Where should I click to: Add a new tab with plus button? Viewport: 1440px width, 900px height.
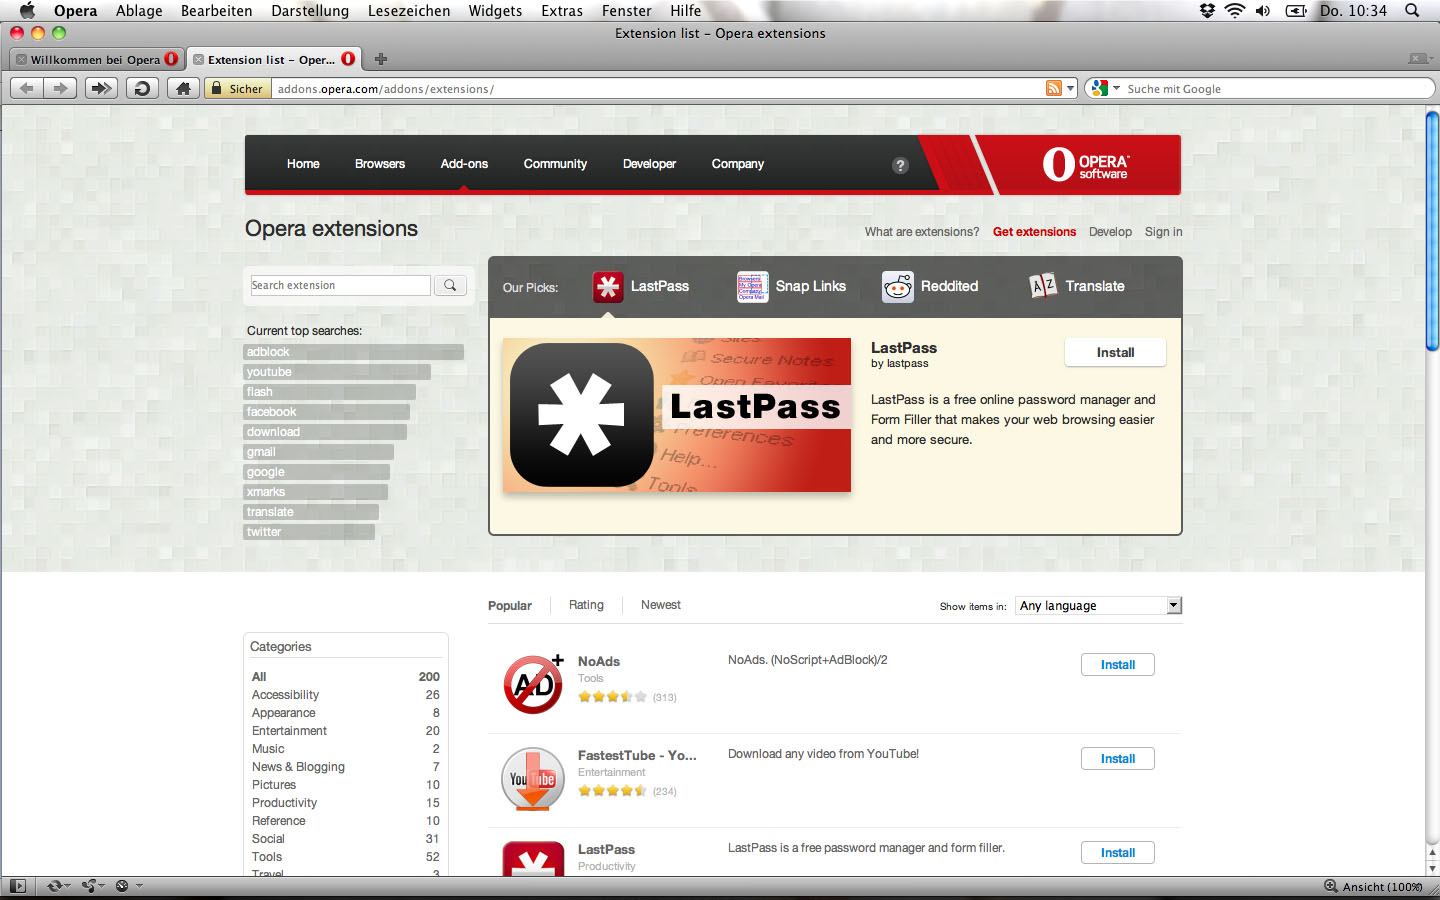click(x=381, y=59)
